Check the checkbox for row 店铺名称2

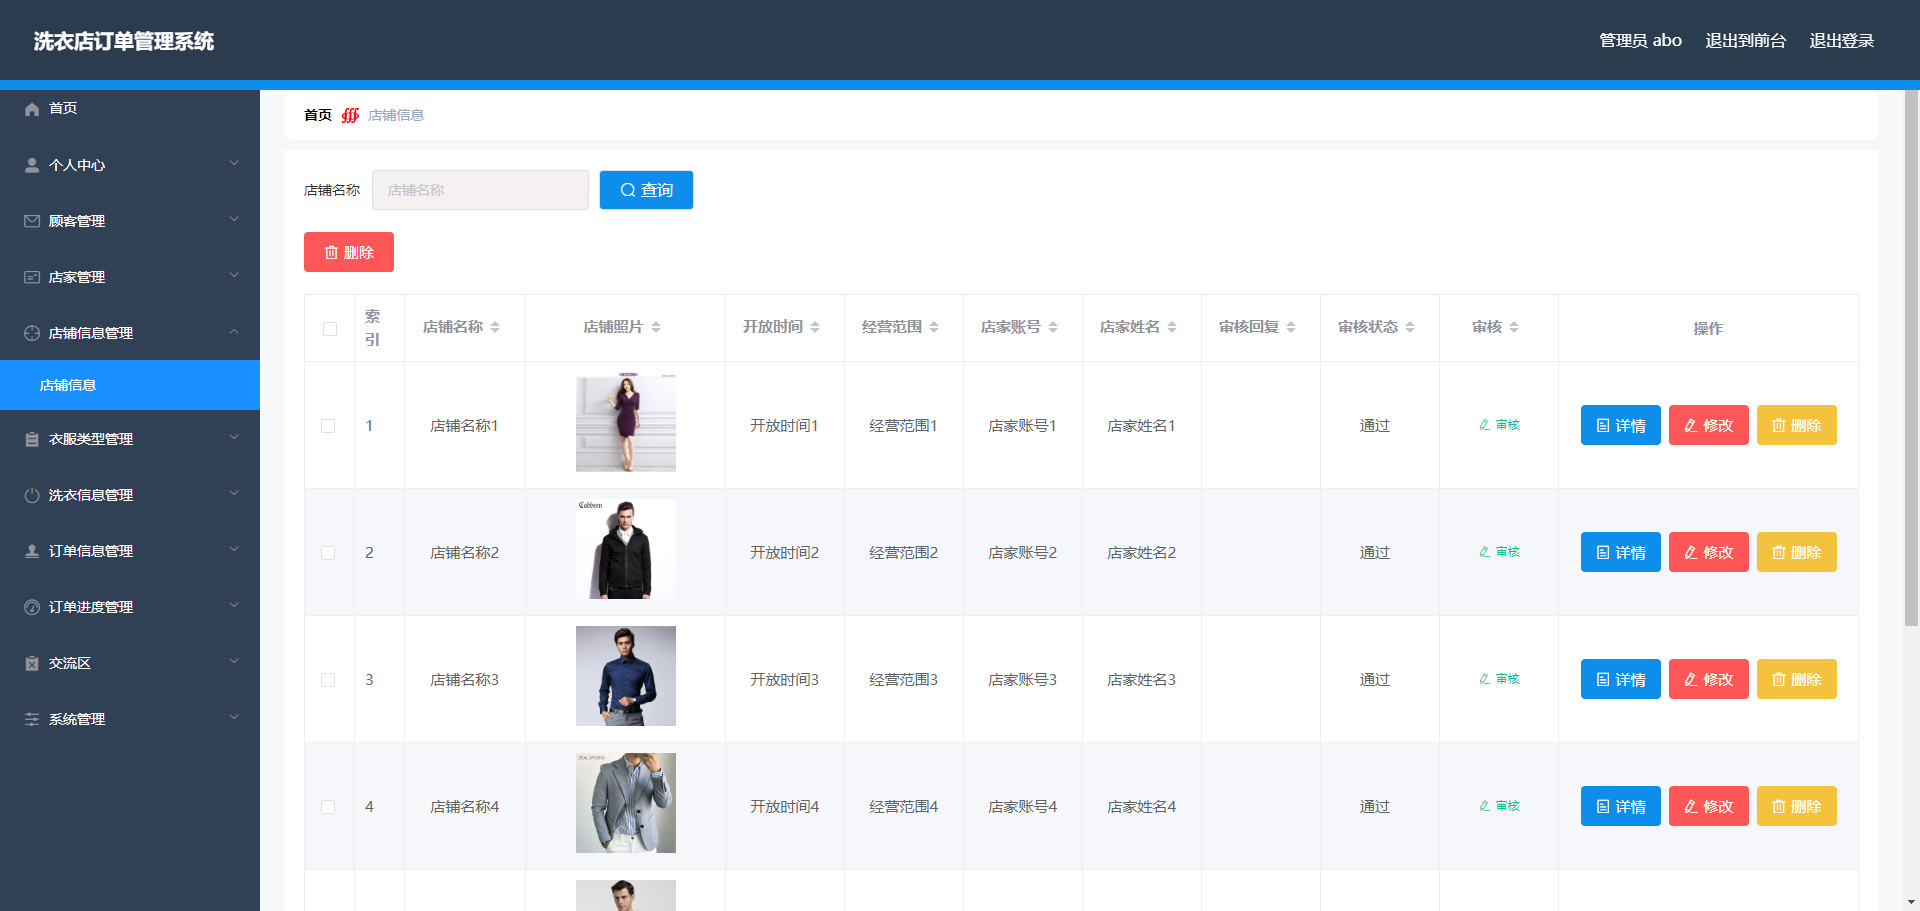click(x=328, y=553)
